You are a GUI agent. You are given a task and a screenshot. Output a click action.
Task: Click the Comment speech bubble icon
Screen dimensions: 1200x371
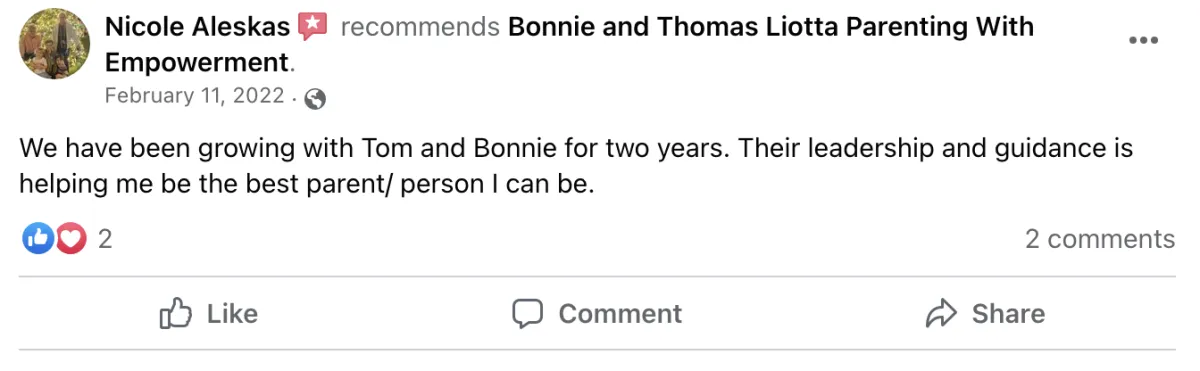click(527, 314)
